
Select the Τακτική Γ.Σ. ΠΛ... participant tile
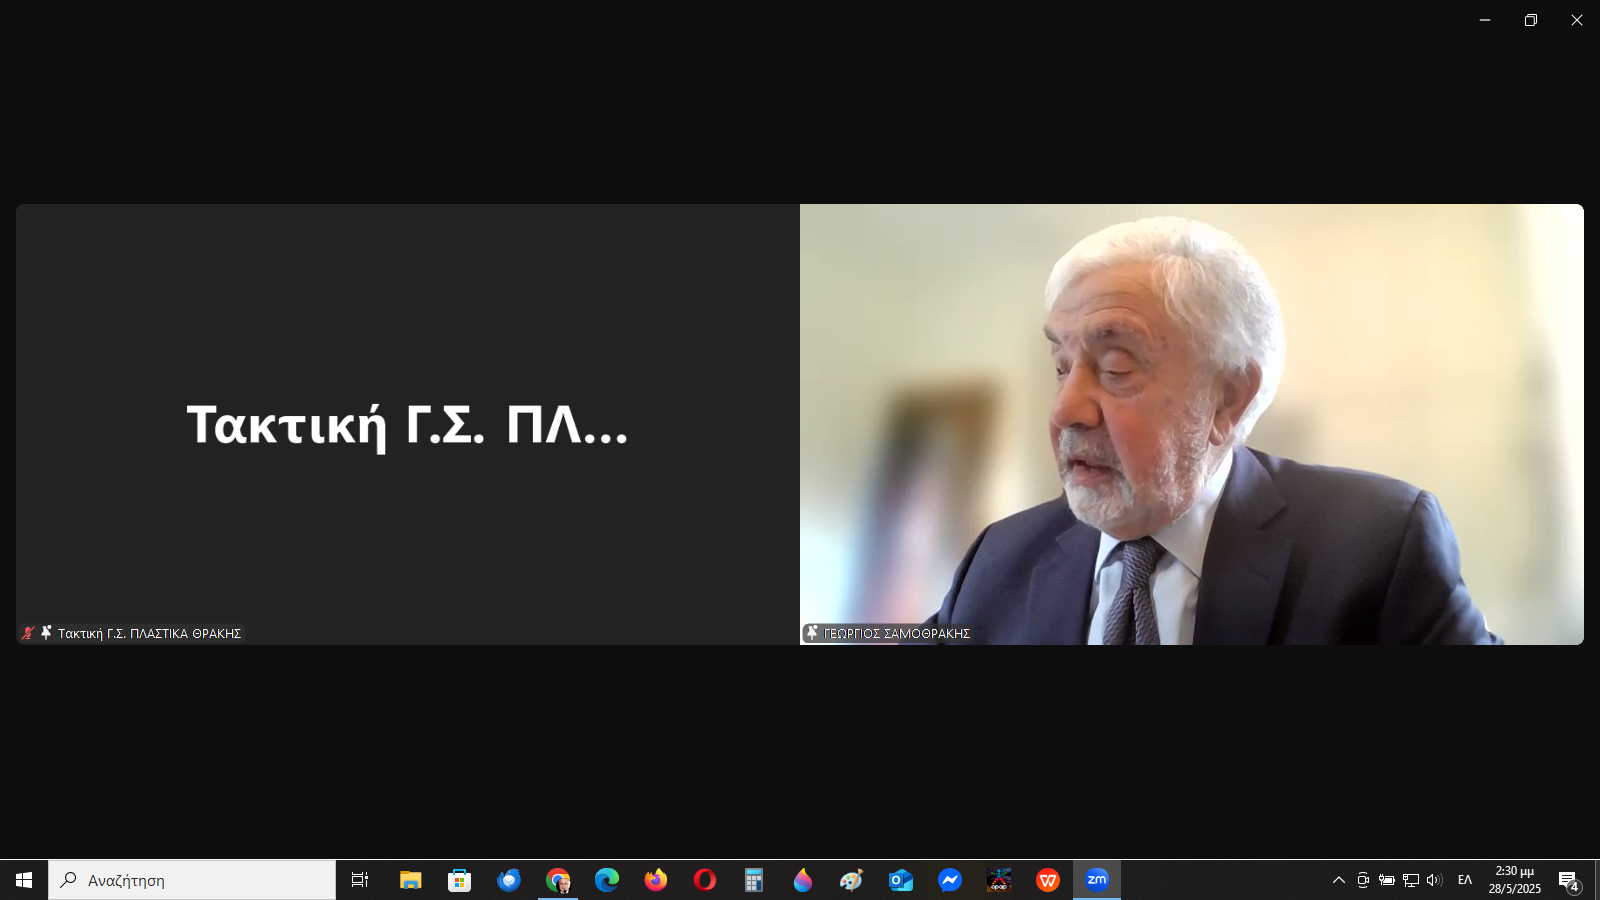click(x=408, y=424)
